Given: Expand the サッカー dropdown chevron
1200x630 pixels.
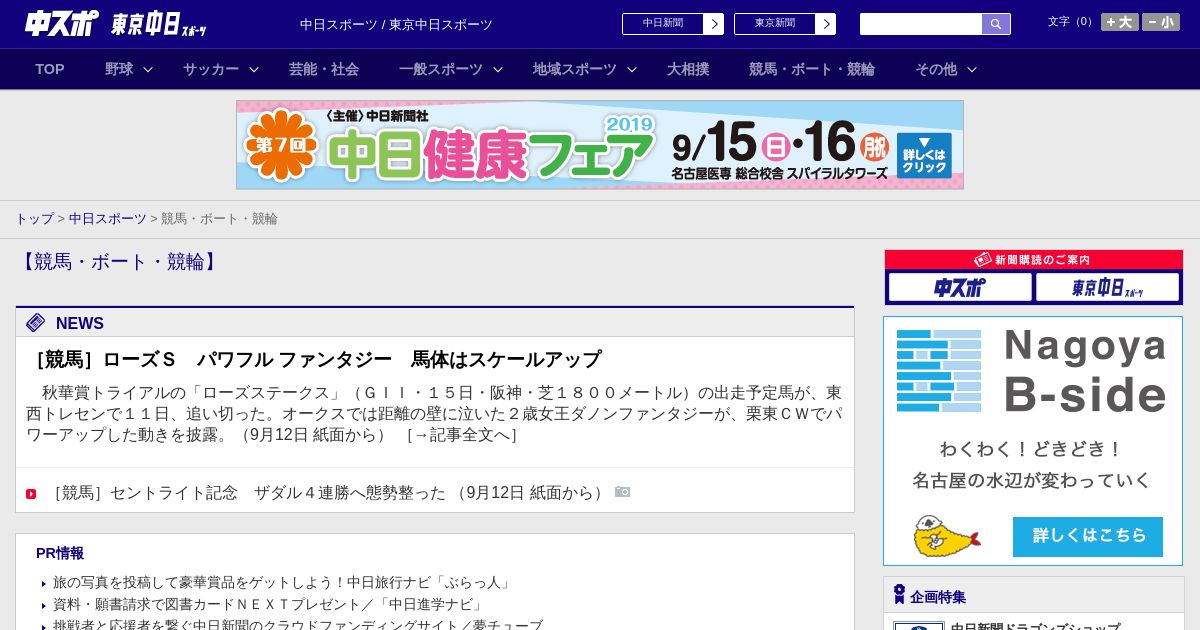Looking at the screenshot, I should 254,70.
